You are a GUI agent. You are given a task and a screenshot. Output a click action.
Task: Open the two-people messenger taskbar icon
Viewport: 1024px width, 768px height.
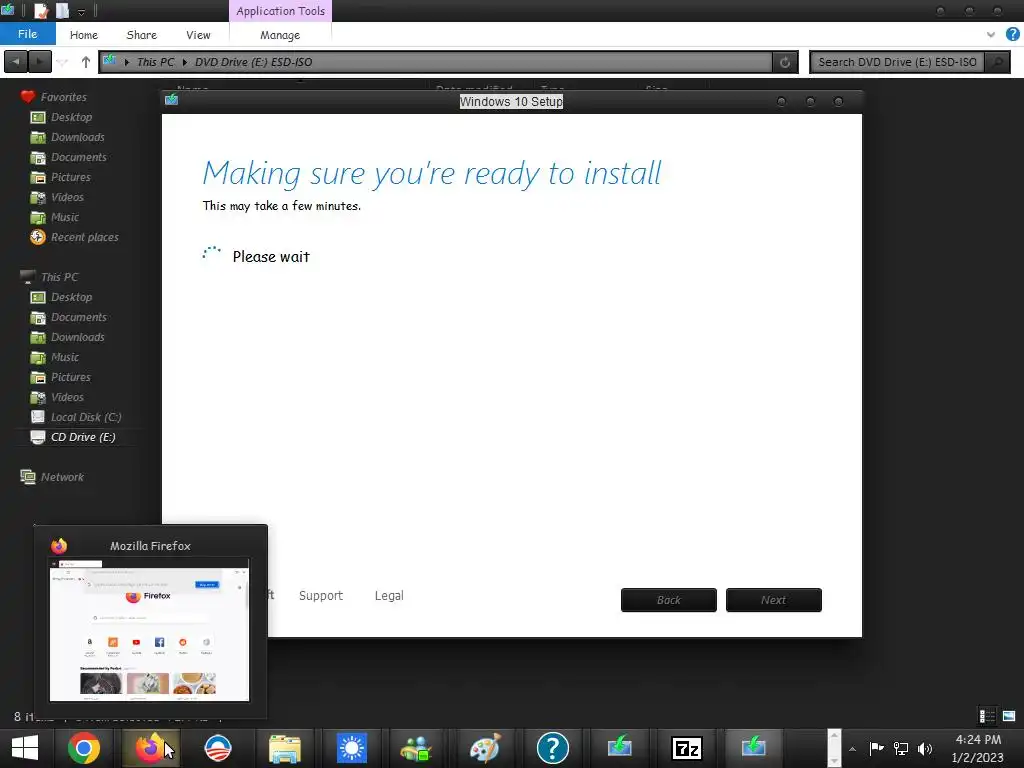418,748
